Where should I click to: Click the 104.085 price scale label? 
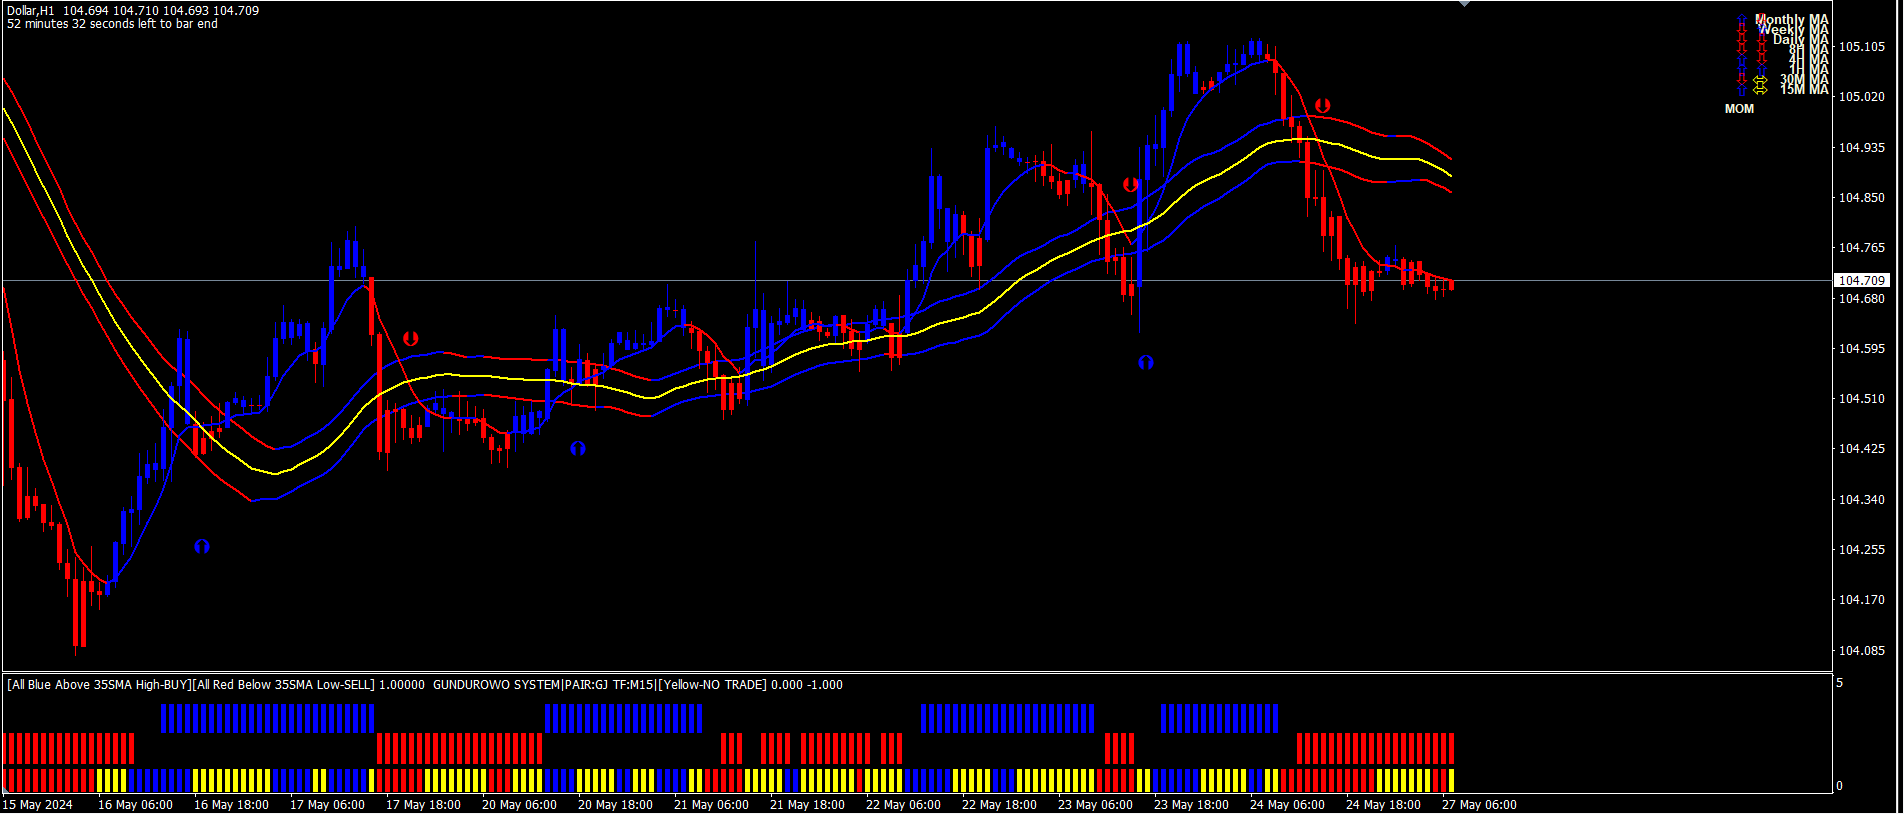coord(1862,651)
